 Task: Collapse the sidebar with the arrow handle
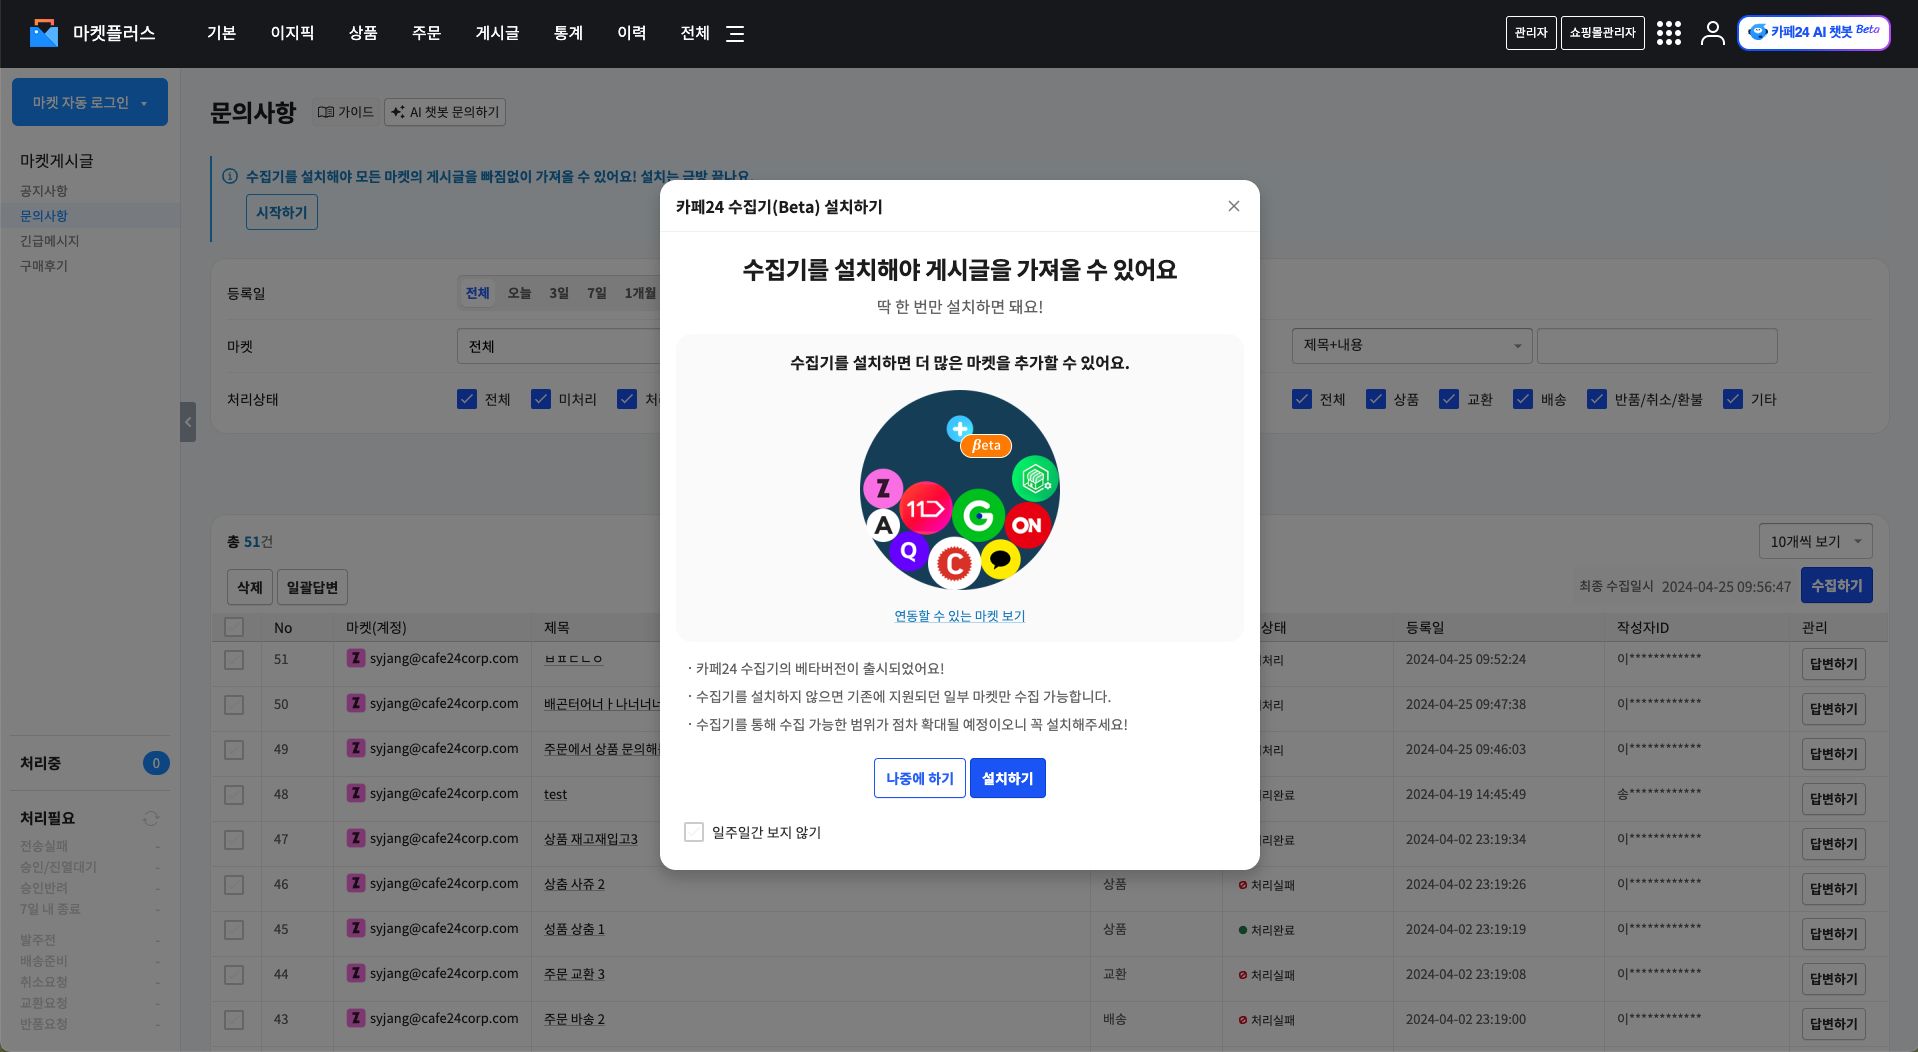pyautogui.click(x=188, y=422)
